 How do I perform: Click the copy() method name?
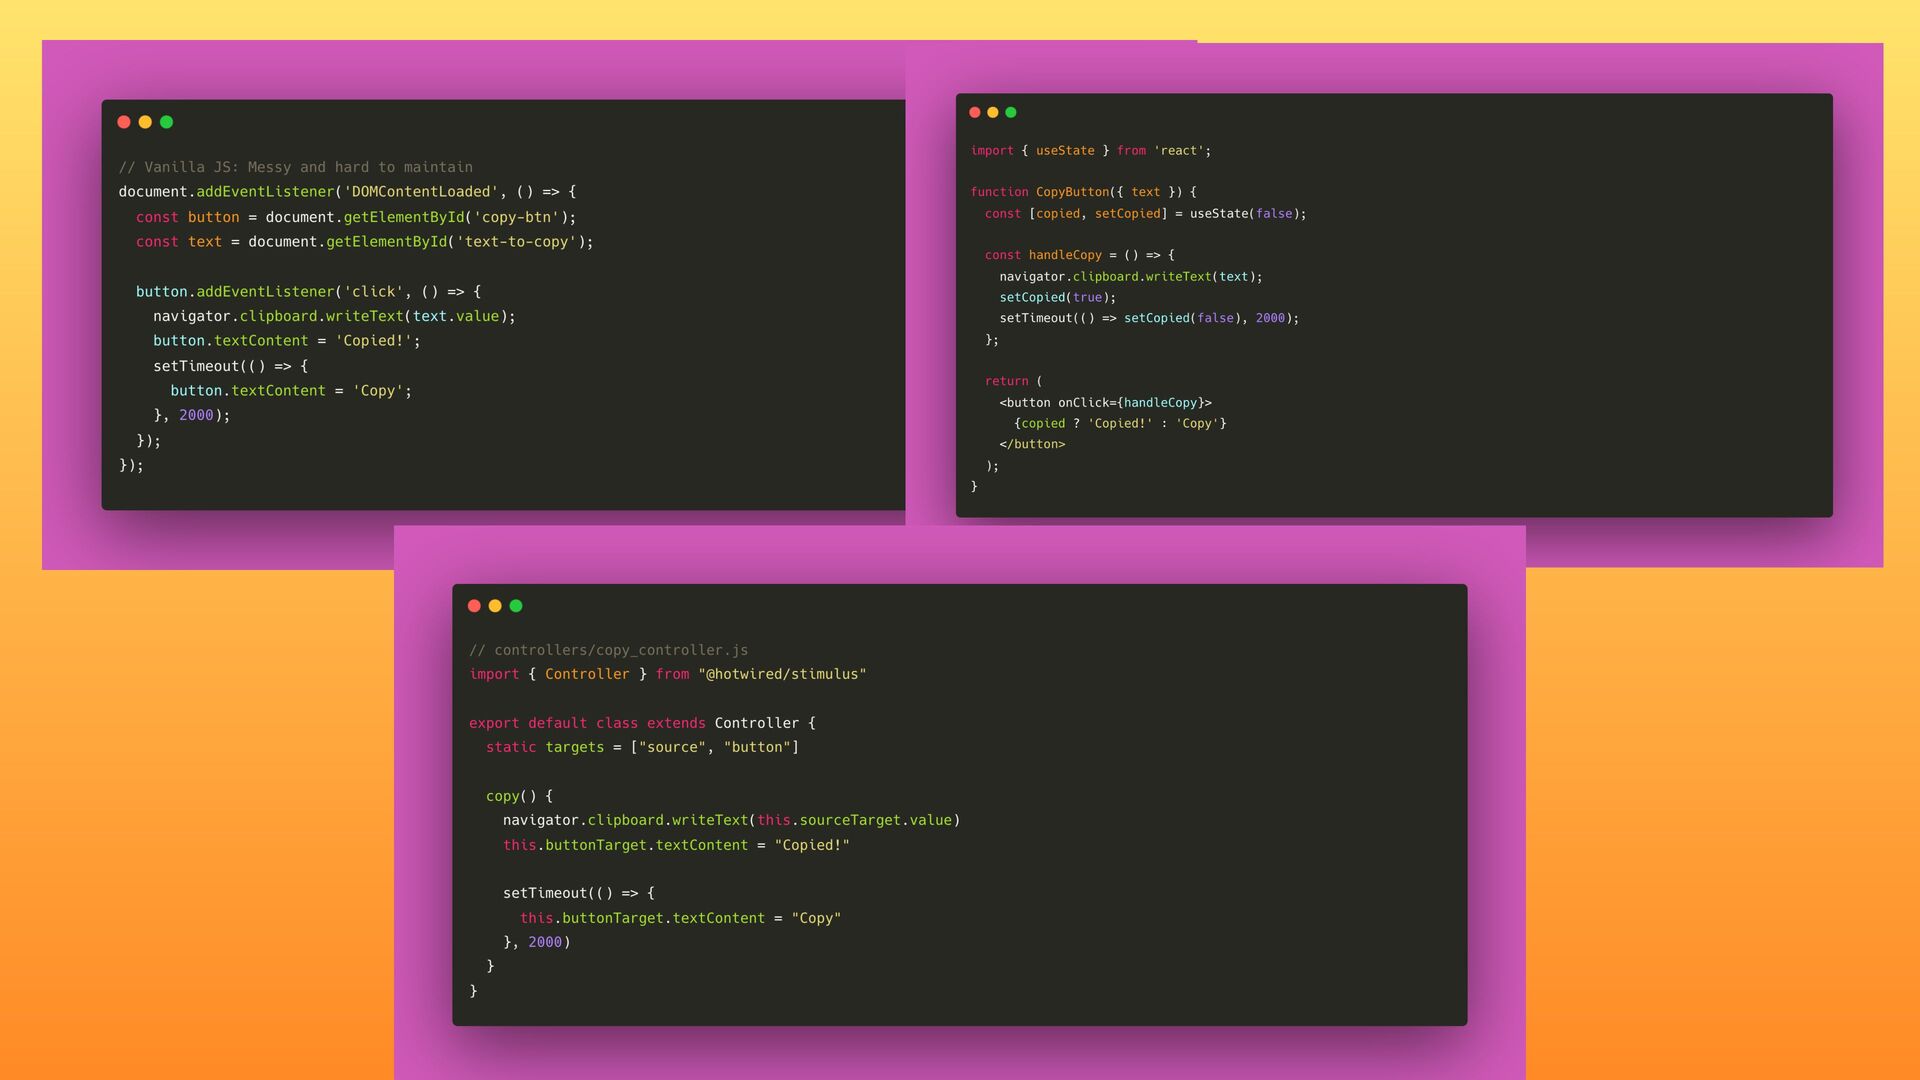(503, 796)
